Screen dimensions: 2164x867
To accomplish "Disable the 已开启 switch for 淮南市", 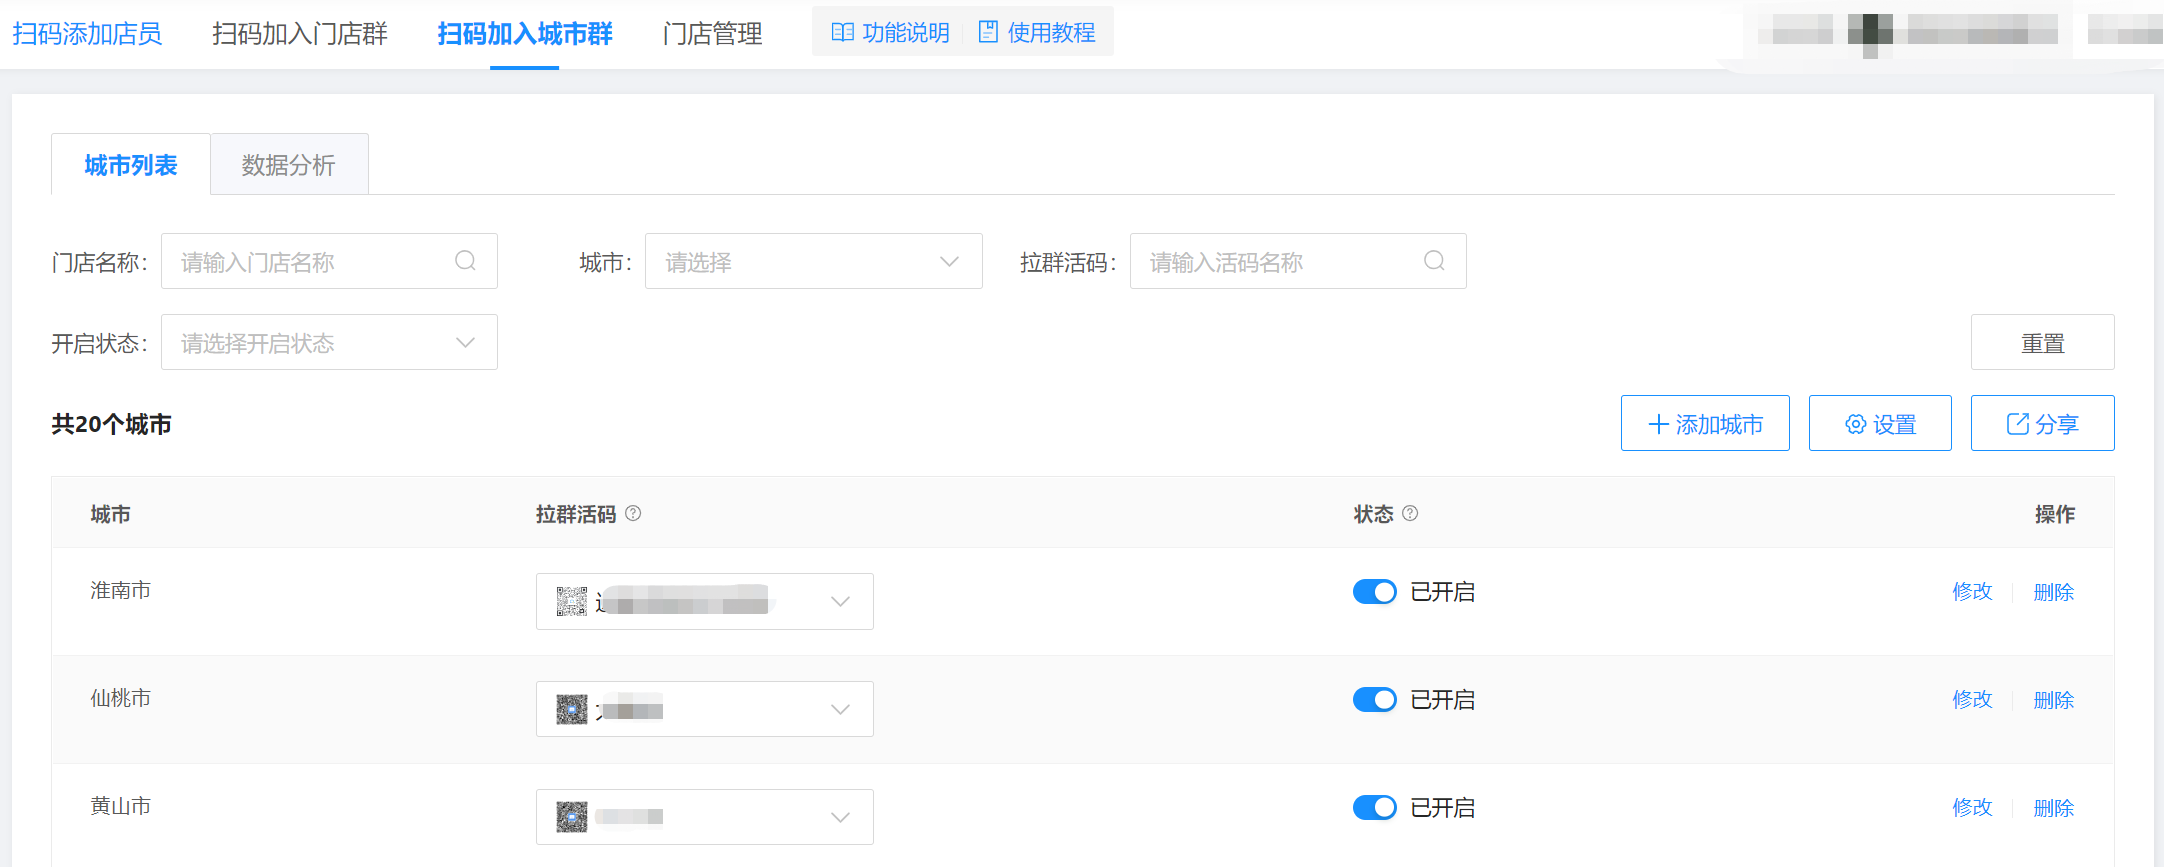I will (1375, 592).
